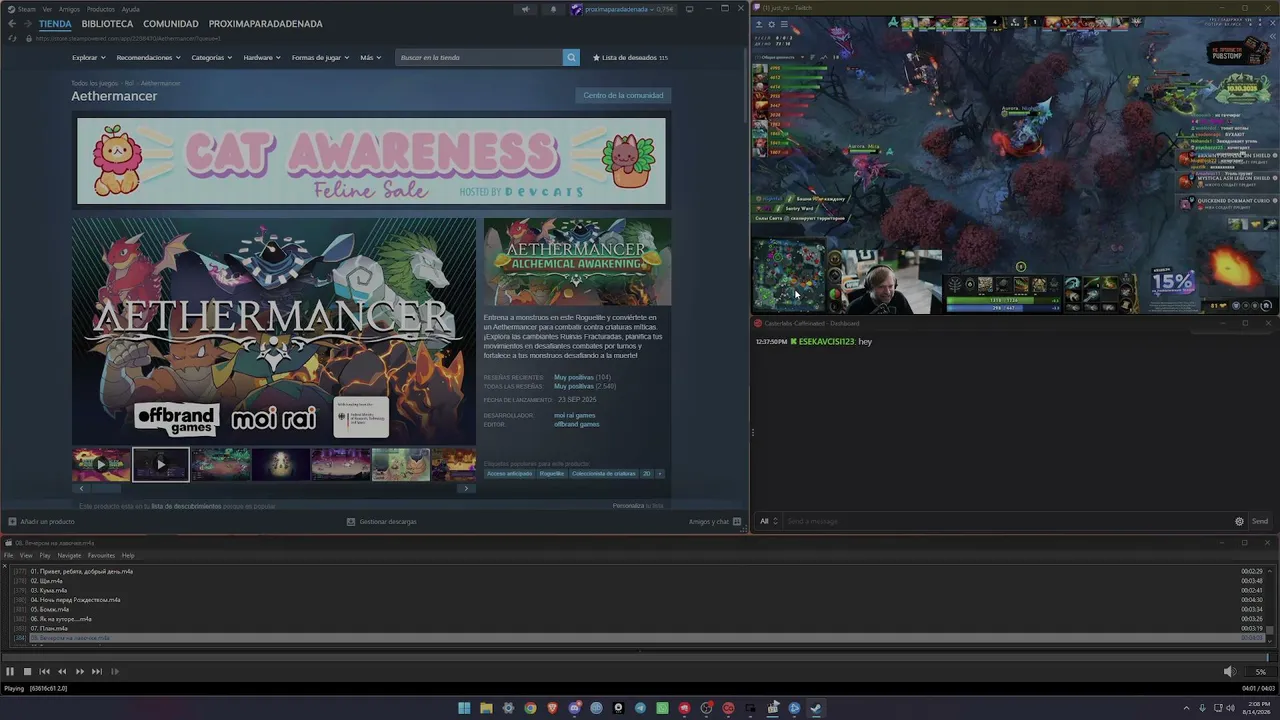Viewport: 1280px width, 720px height.
Task: Select track 02. Ща.m4a in playlist
Action: [x=46, y=581]
